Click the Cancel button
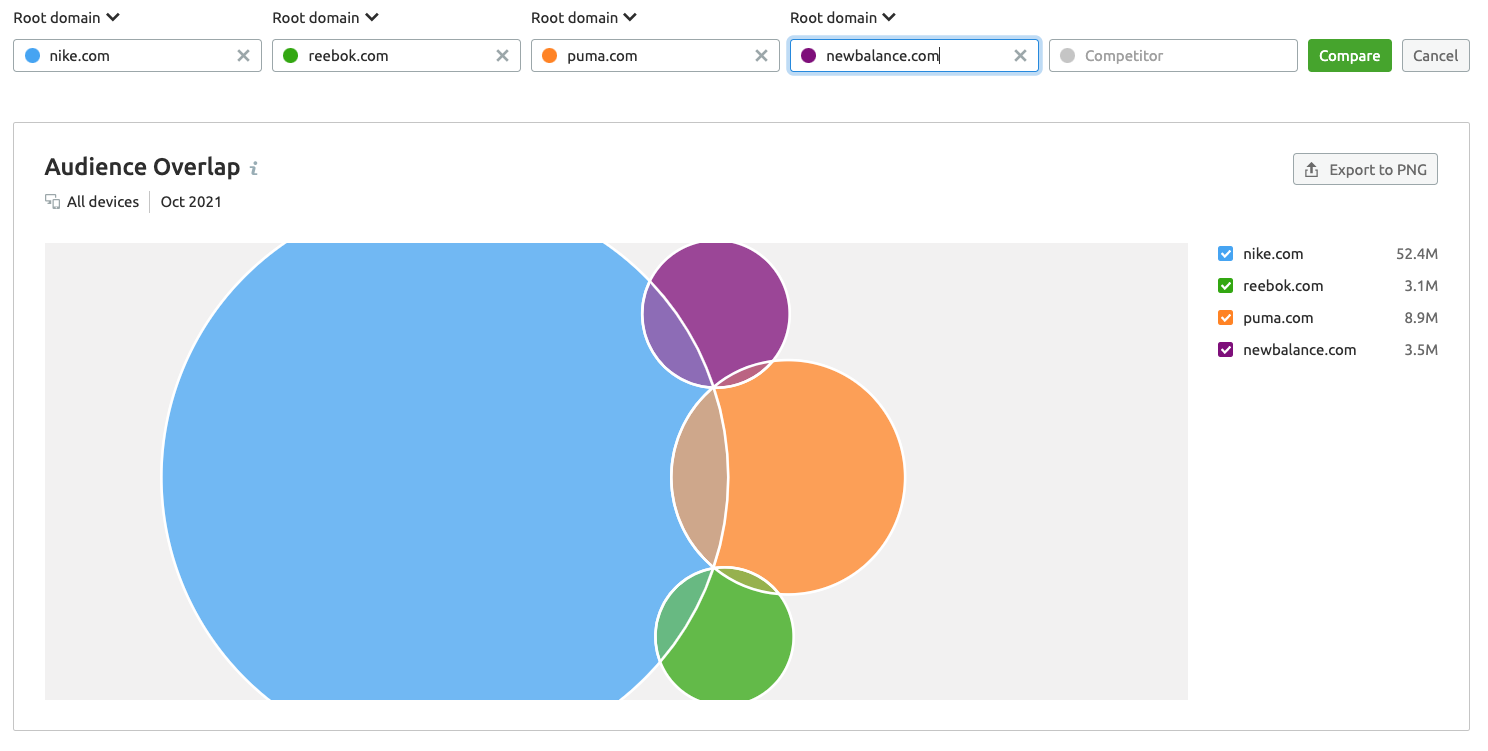This screenshot has height=751, width=1488. [1435, 56]
